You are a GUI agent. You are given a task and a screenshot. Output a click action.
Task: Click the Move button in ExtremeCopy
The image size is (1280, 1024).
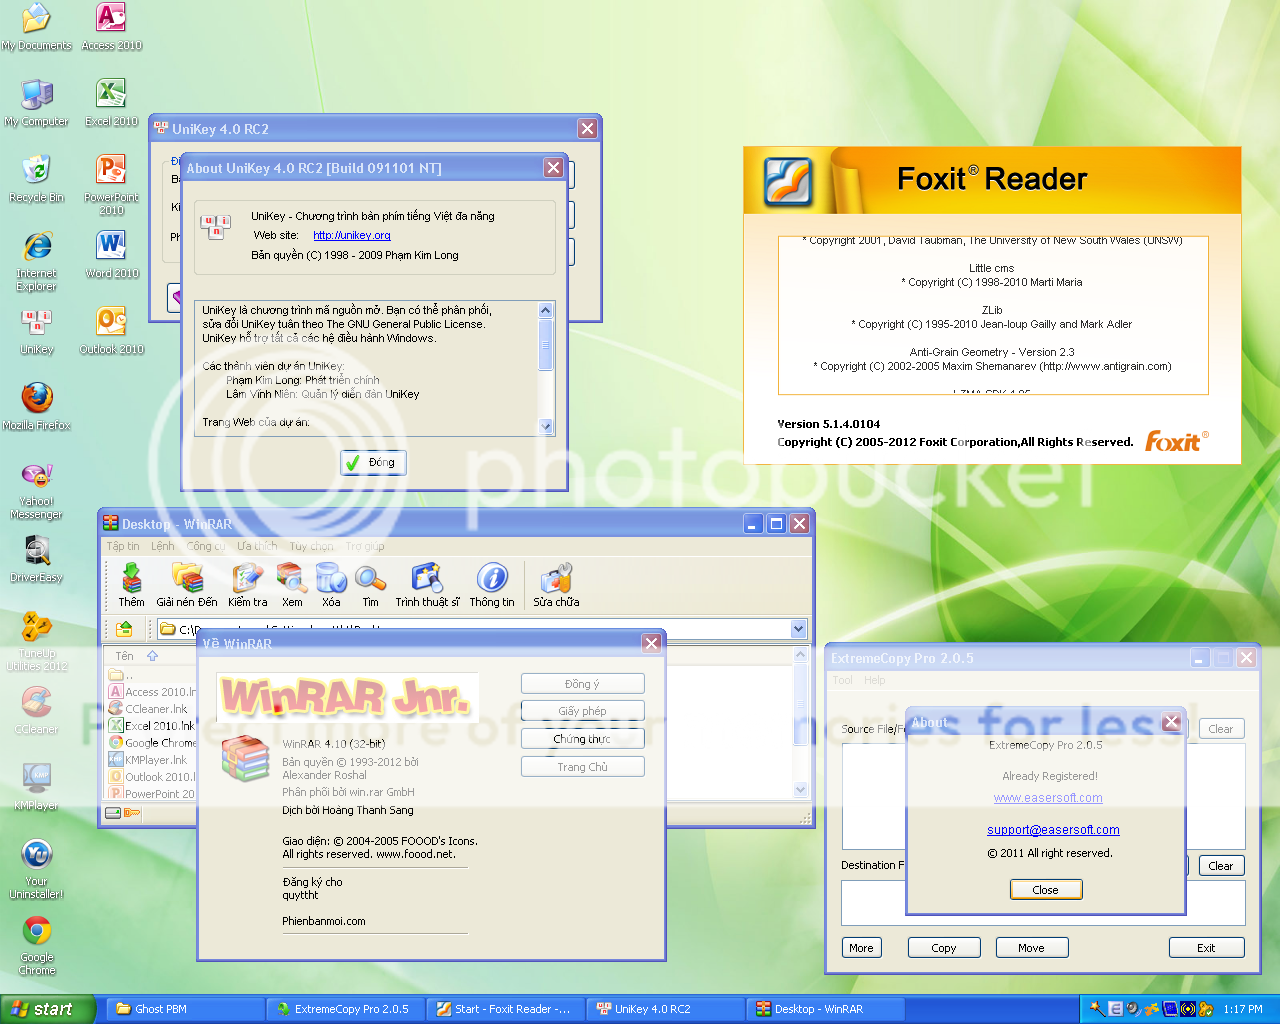pyautogui.click(x=1031, y=948)
